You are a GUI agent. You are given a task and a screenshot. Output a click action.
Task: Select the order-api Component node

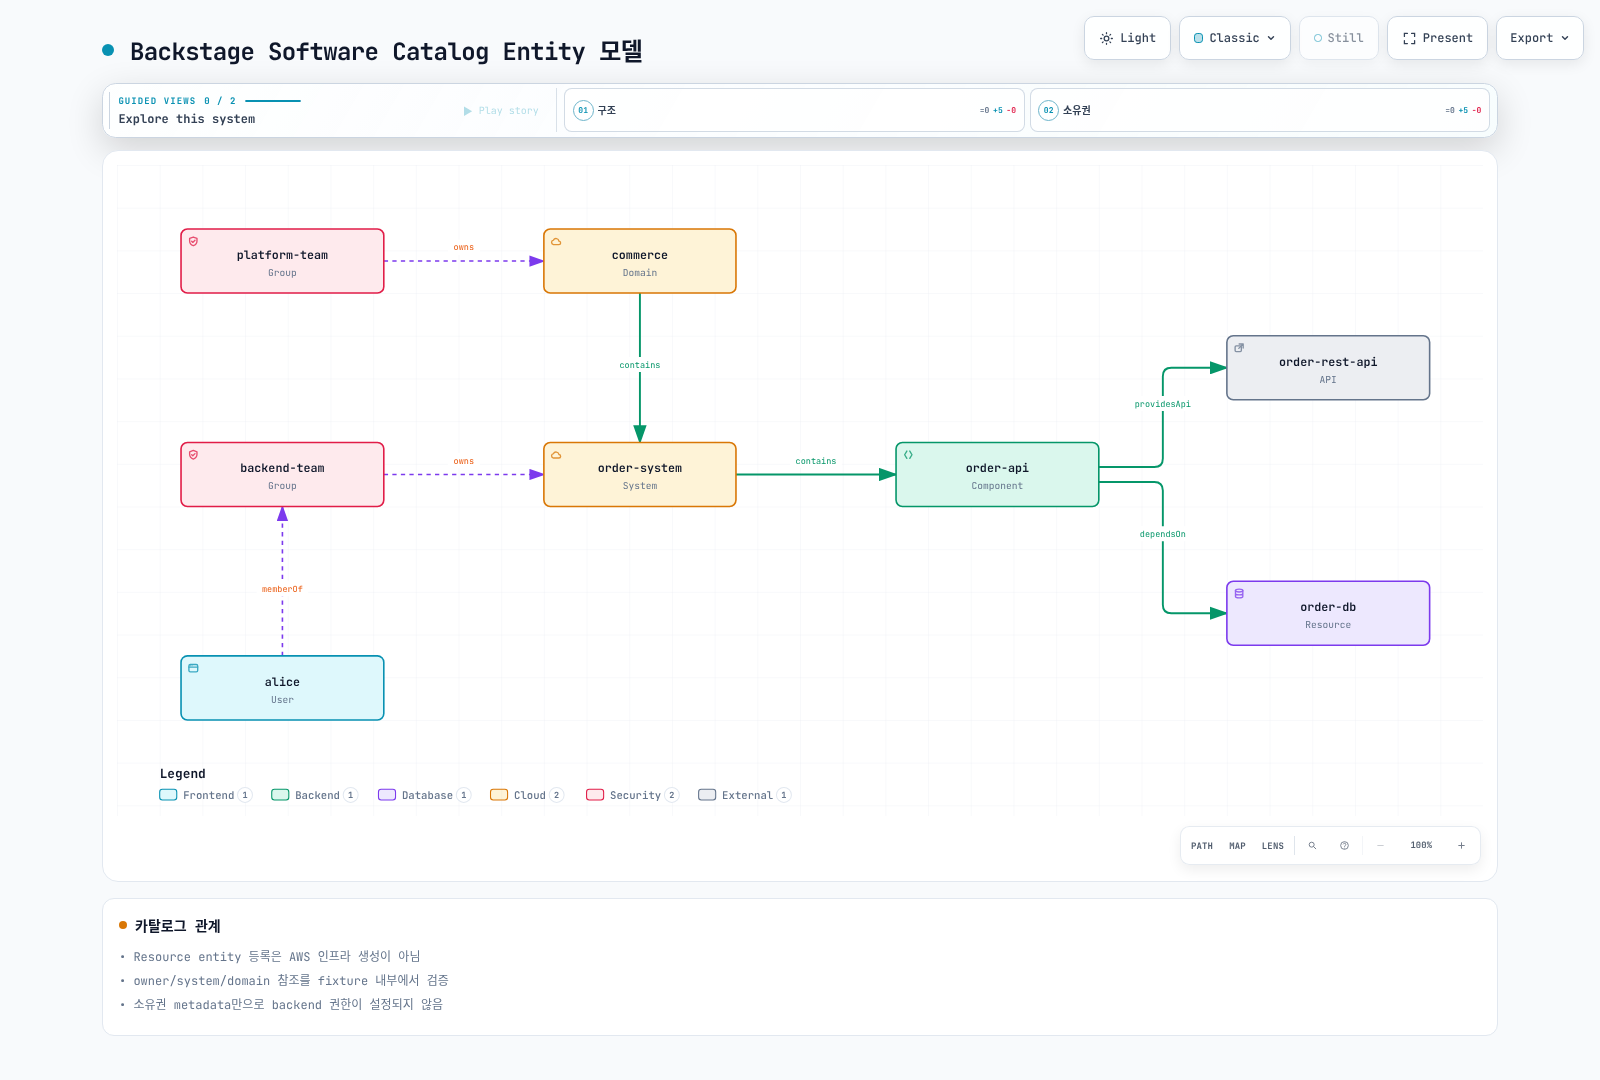tap(997, 475)
